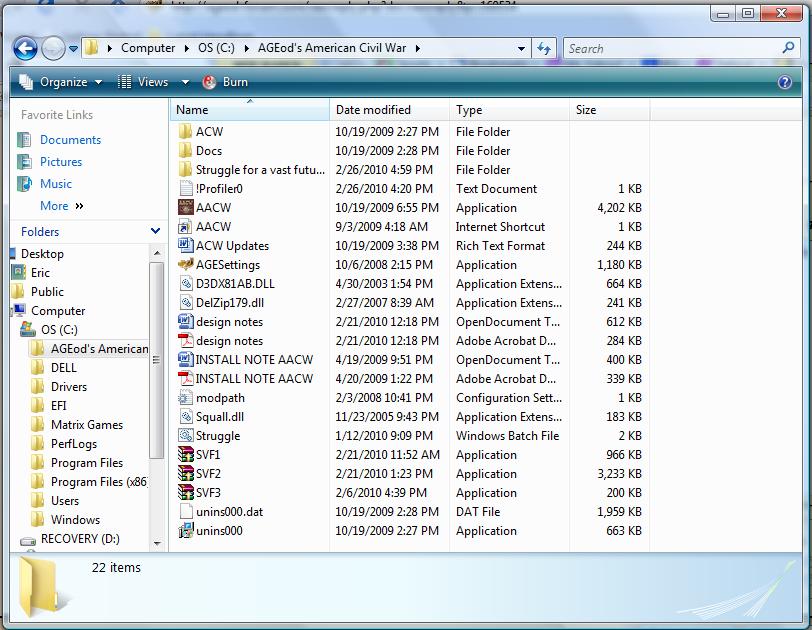Select Matrix Games folder in tree

86,425
